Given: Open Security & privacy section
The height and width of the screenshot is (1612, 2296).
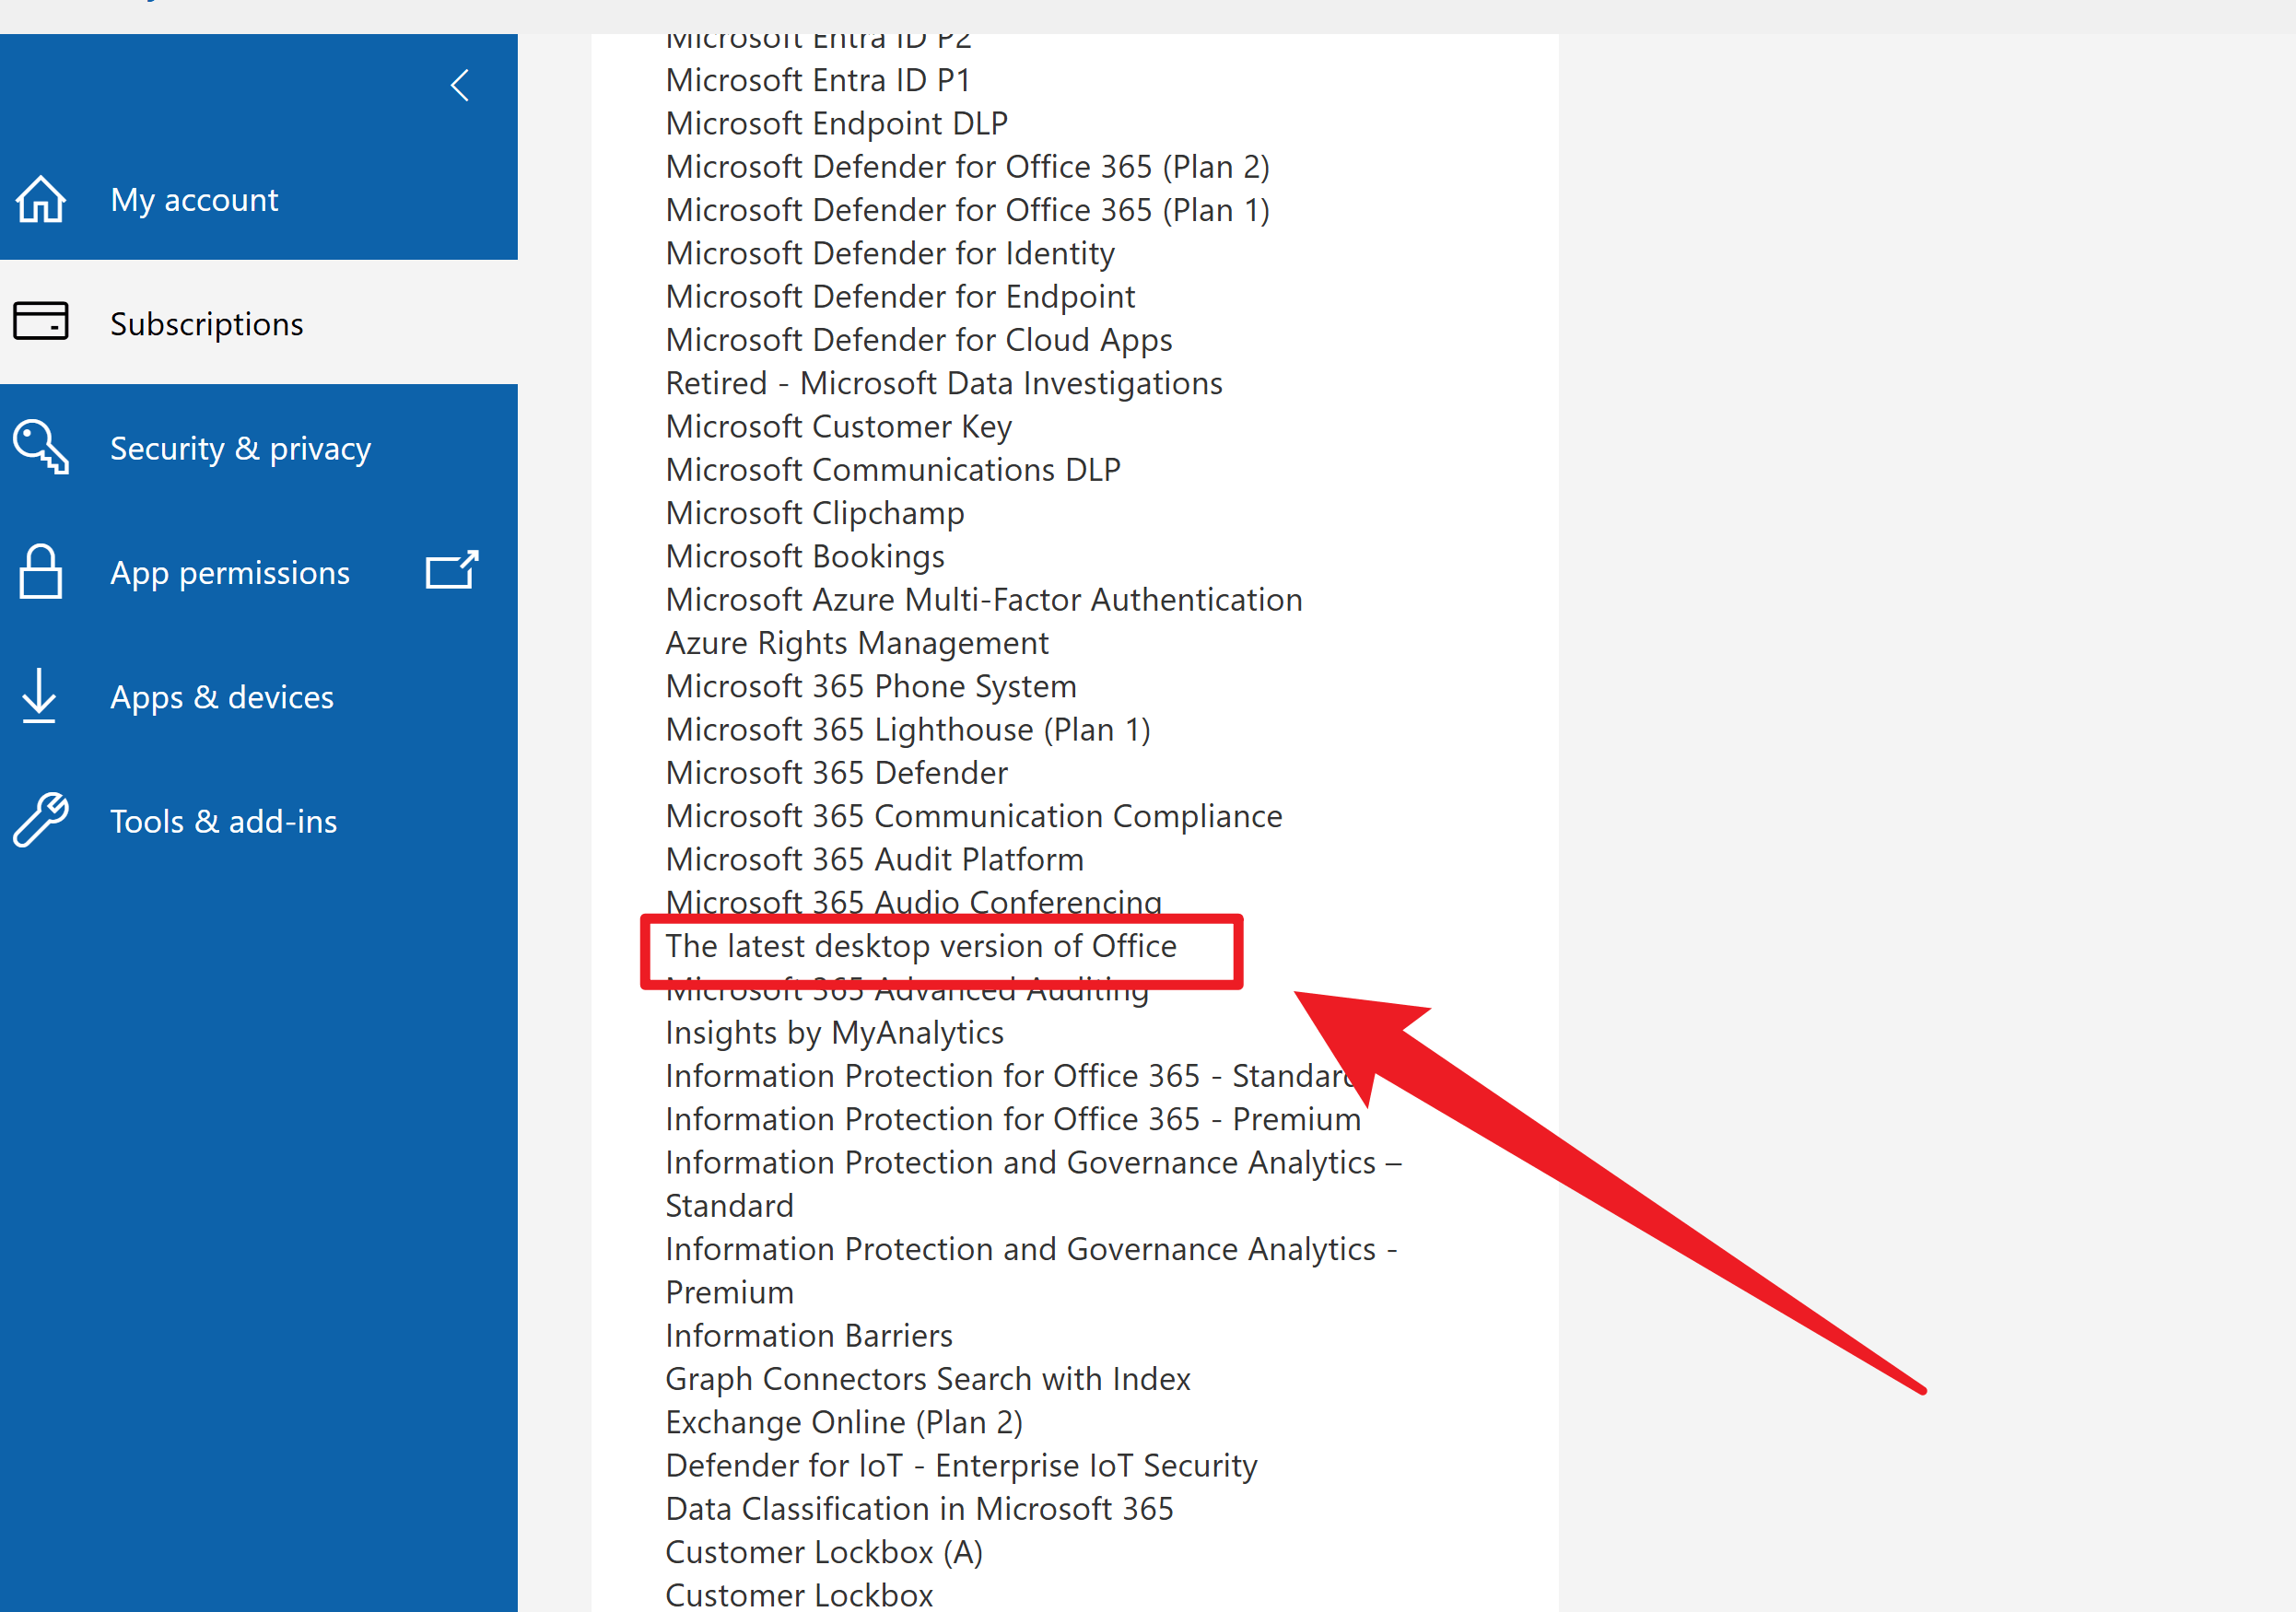Looking at the screenshot, I should coord(240,448).
